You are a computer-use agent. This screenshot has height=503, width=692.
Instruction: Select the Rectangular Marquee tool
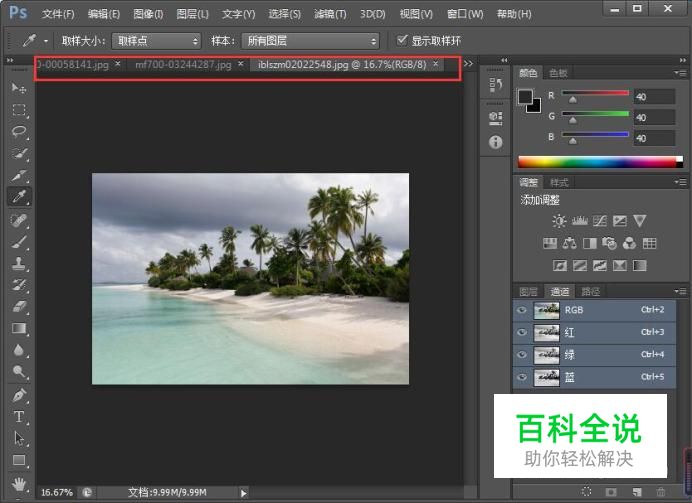pos(18,109)
